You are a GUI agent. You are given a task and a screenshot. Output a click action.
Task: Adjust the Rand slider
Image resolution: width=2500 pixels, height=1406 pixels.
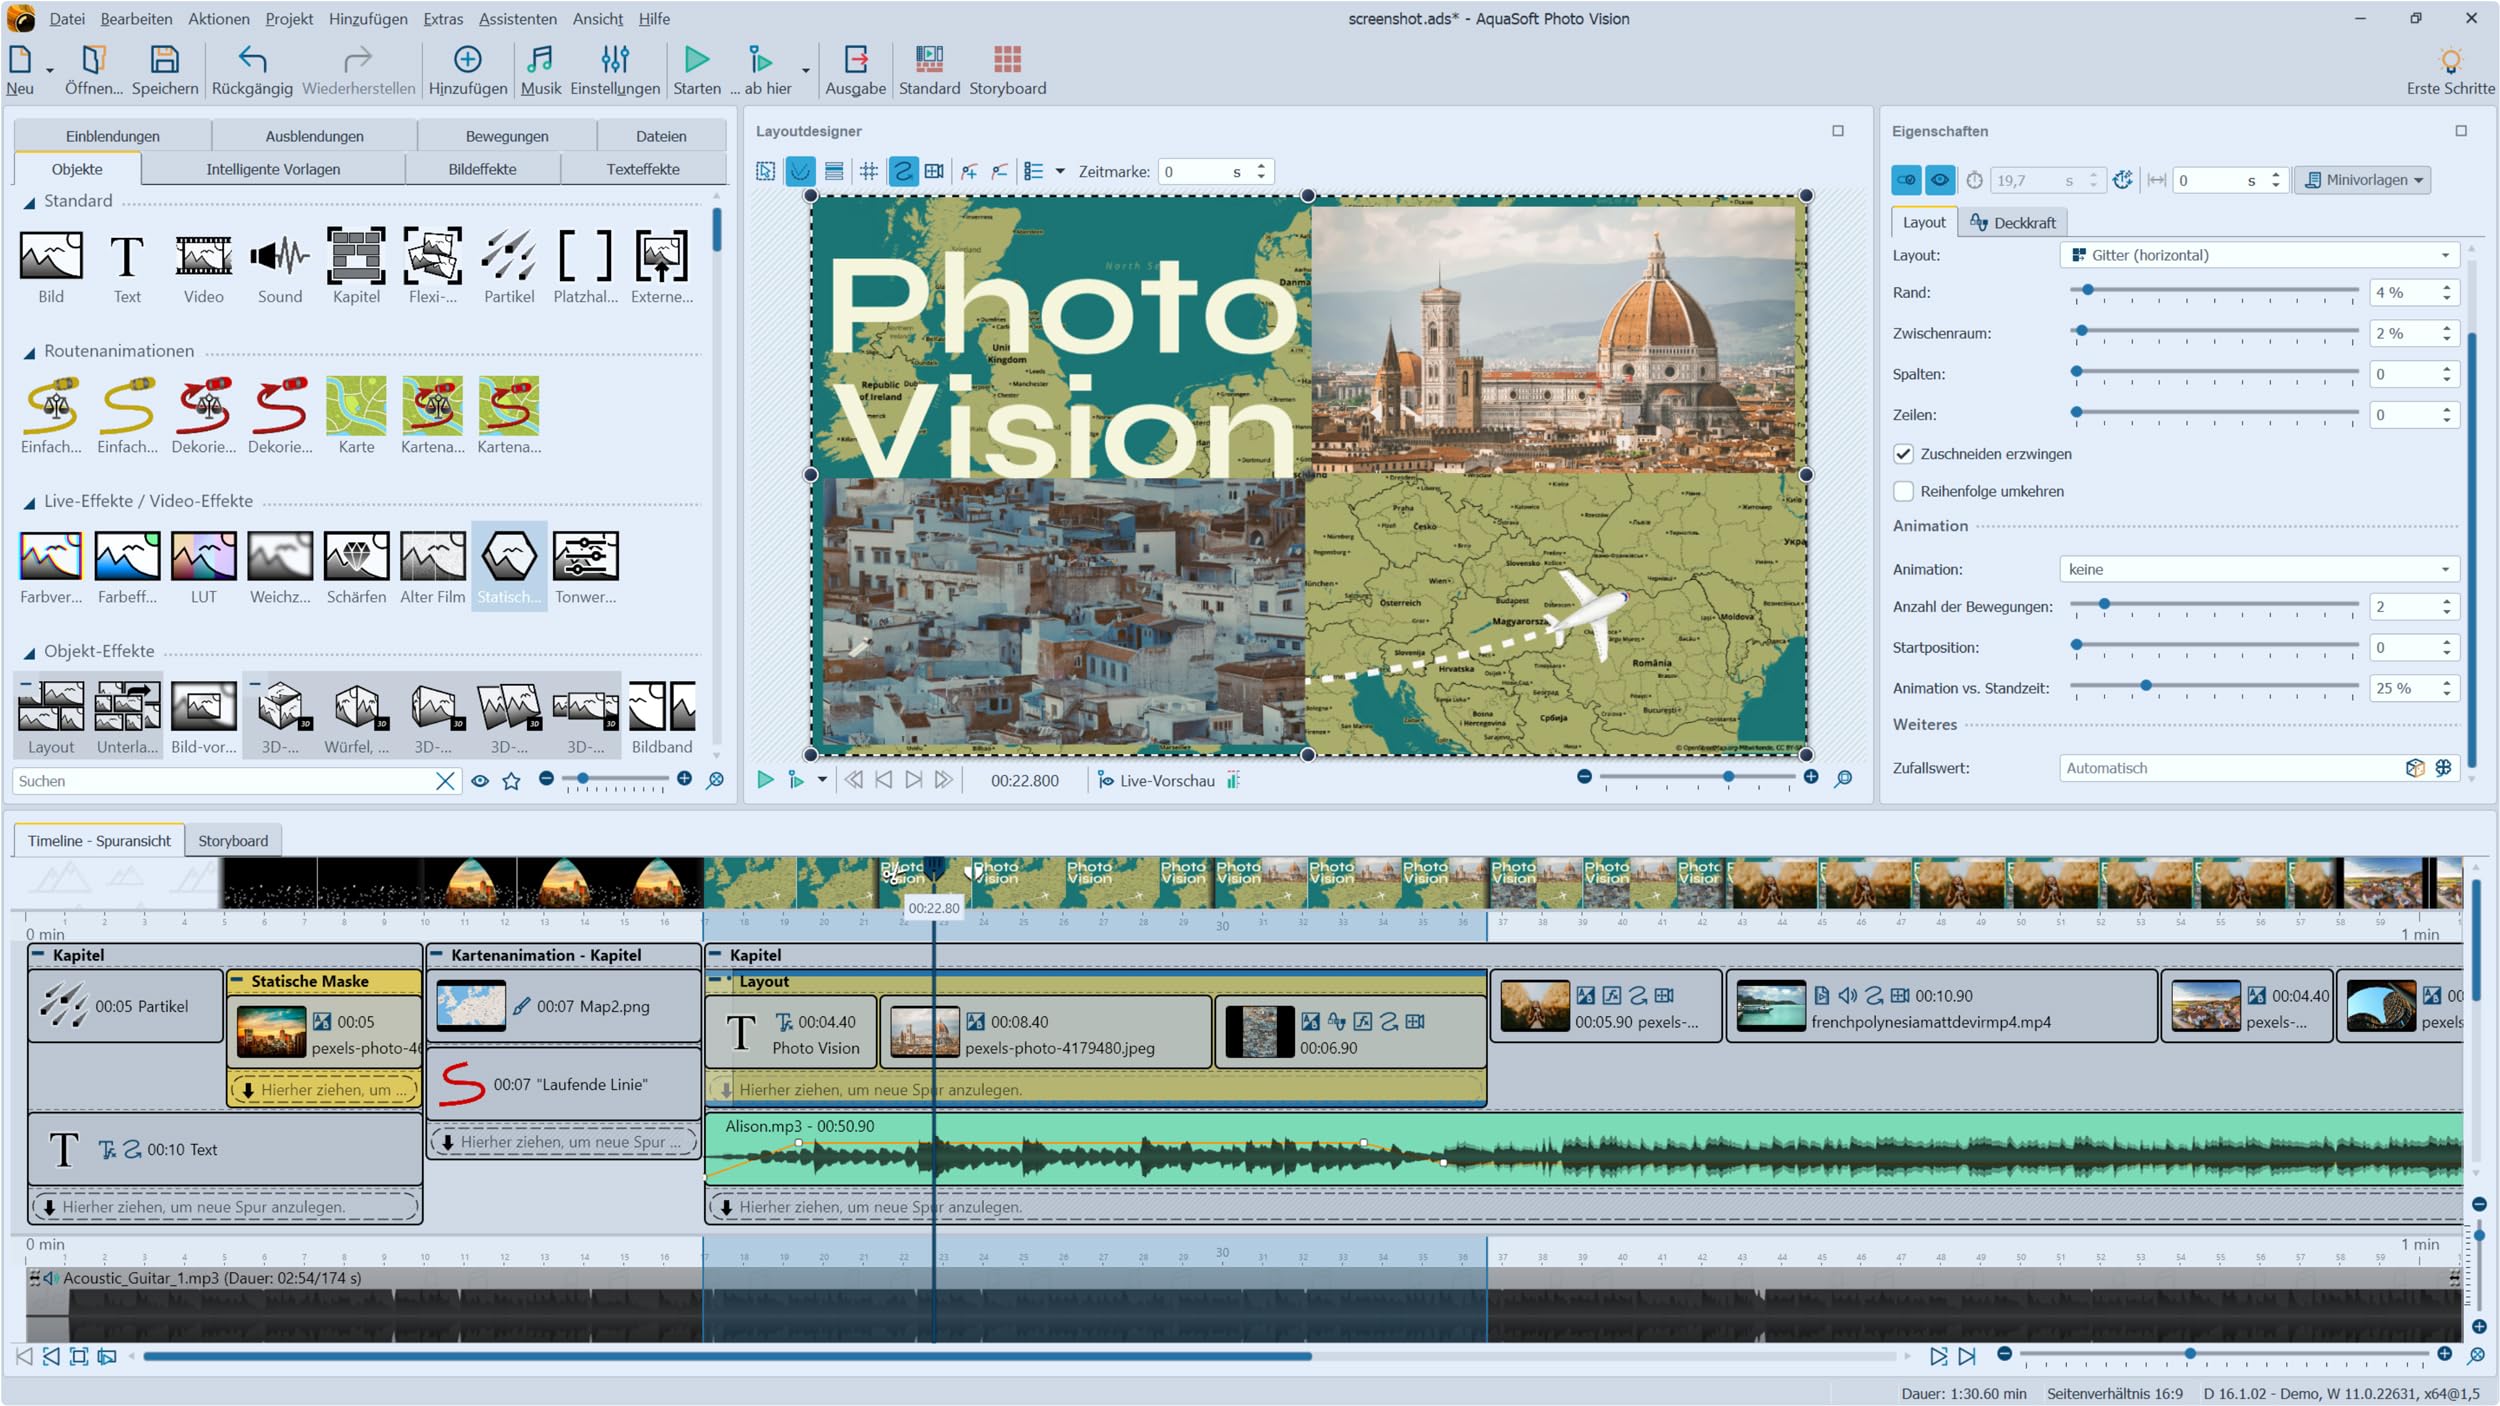point(2088,290)
